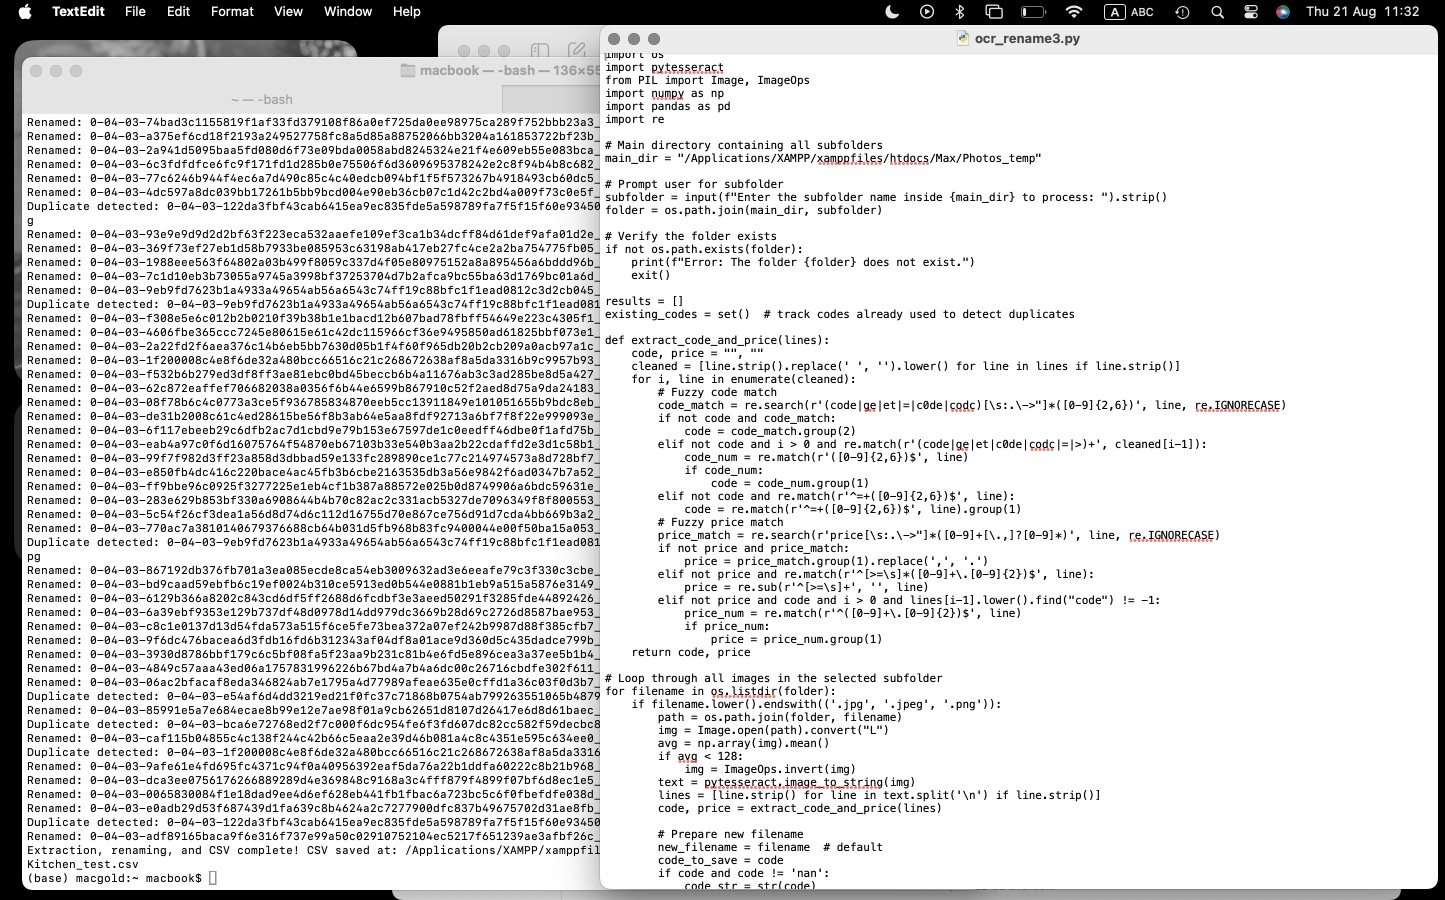Open the Format menu

click(x=232, y=12)
